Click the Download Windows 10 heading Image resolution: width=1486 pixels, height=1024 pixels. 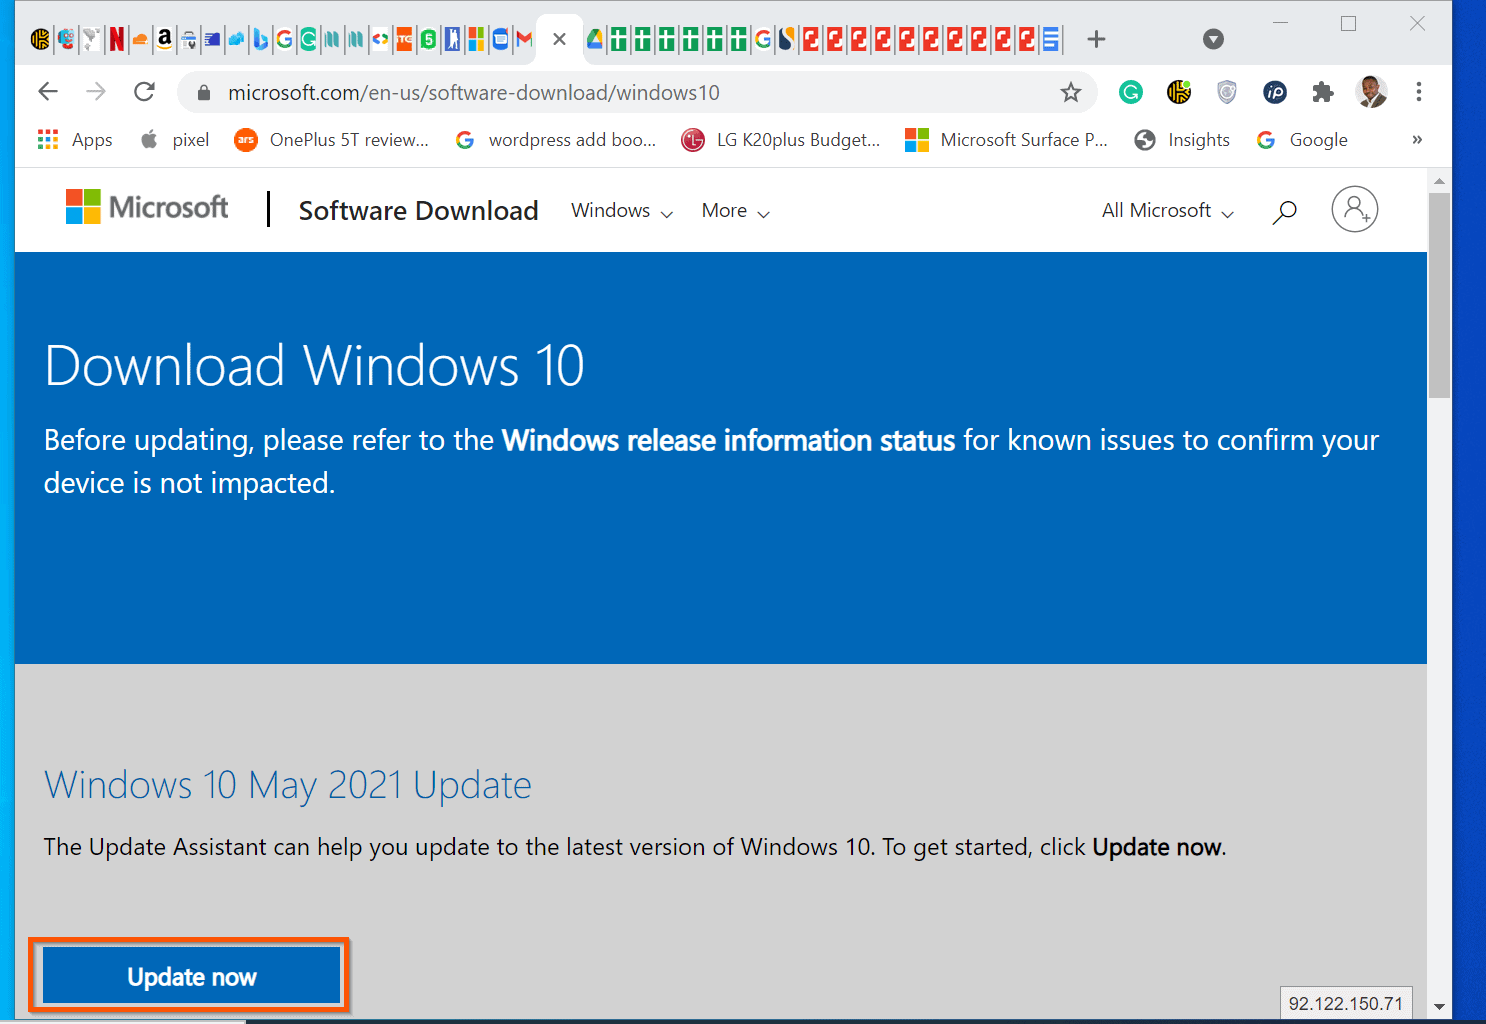(314, 366)
